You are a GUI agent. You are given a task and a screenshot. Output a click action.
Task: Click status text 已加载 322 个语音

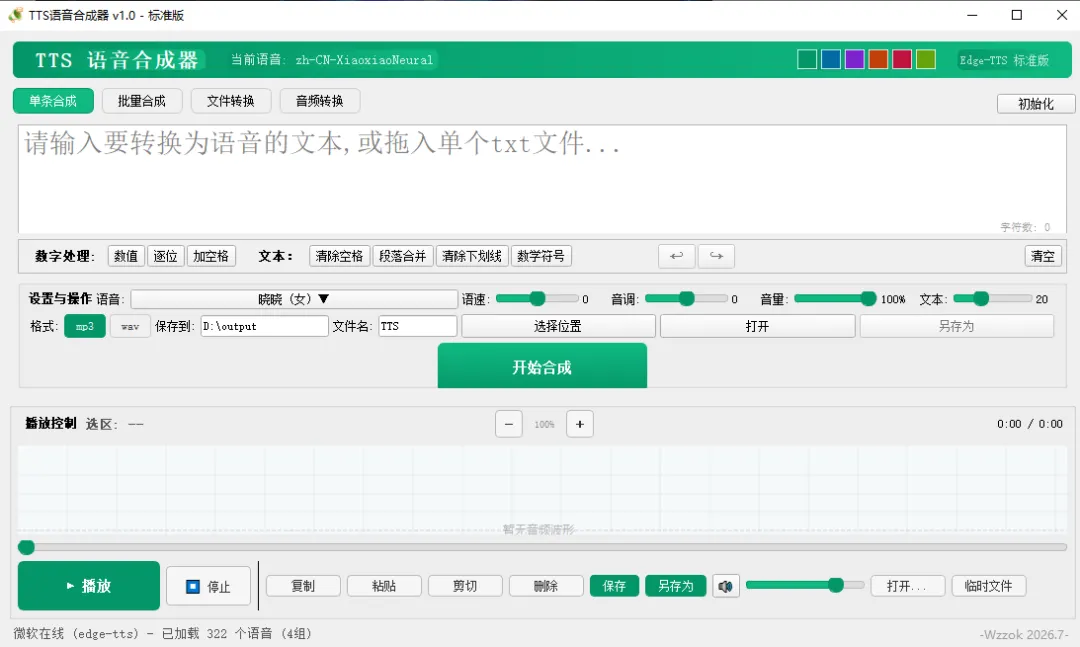pyautogui.click(x=217, y=633)
